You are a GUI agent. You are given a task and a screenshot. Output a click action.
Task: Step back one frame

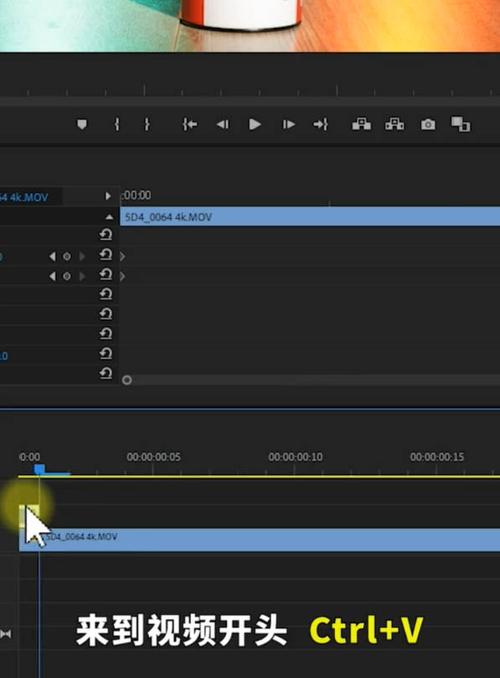coord(222,125)
